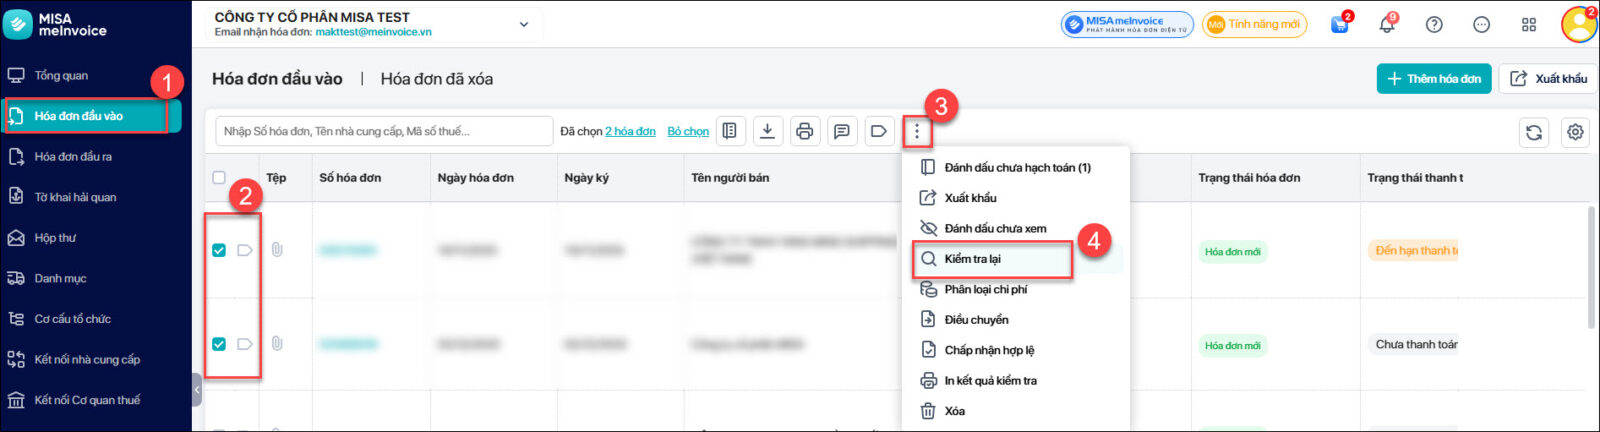Open the shopping cart icon in header

(x=1340, y=25)
